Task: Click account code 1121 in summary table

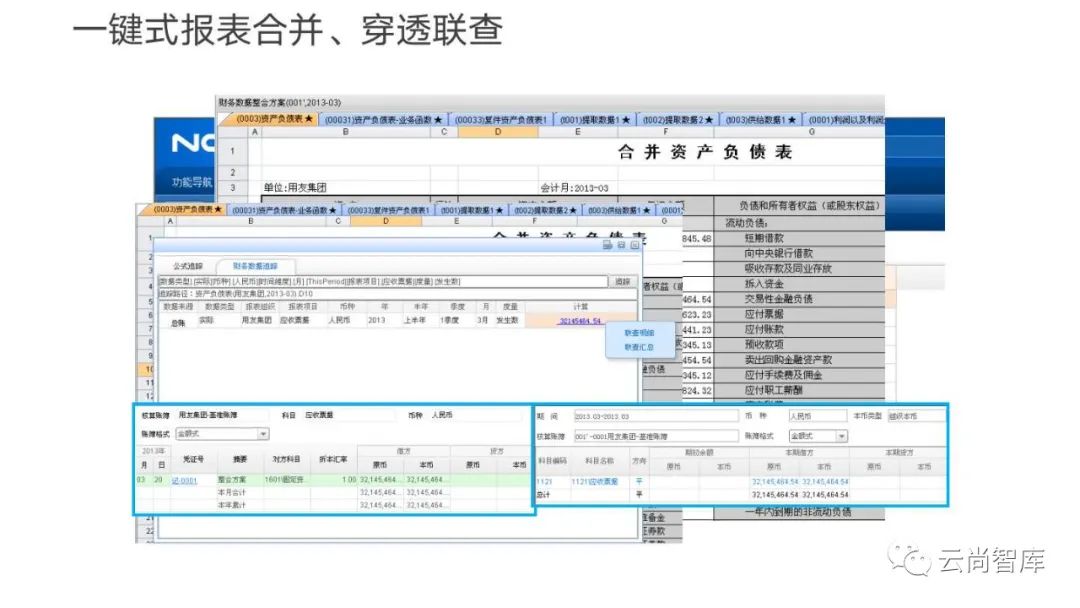Action: [544, 482]
